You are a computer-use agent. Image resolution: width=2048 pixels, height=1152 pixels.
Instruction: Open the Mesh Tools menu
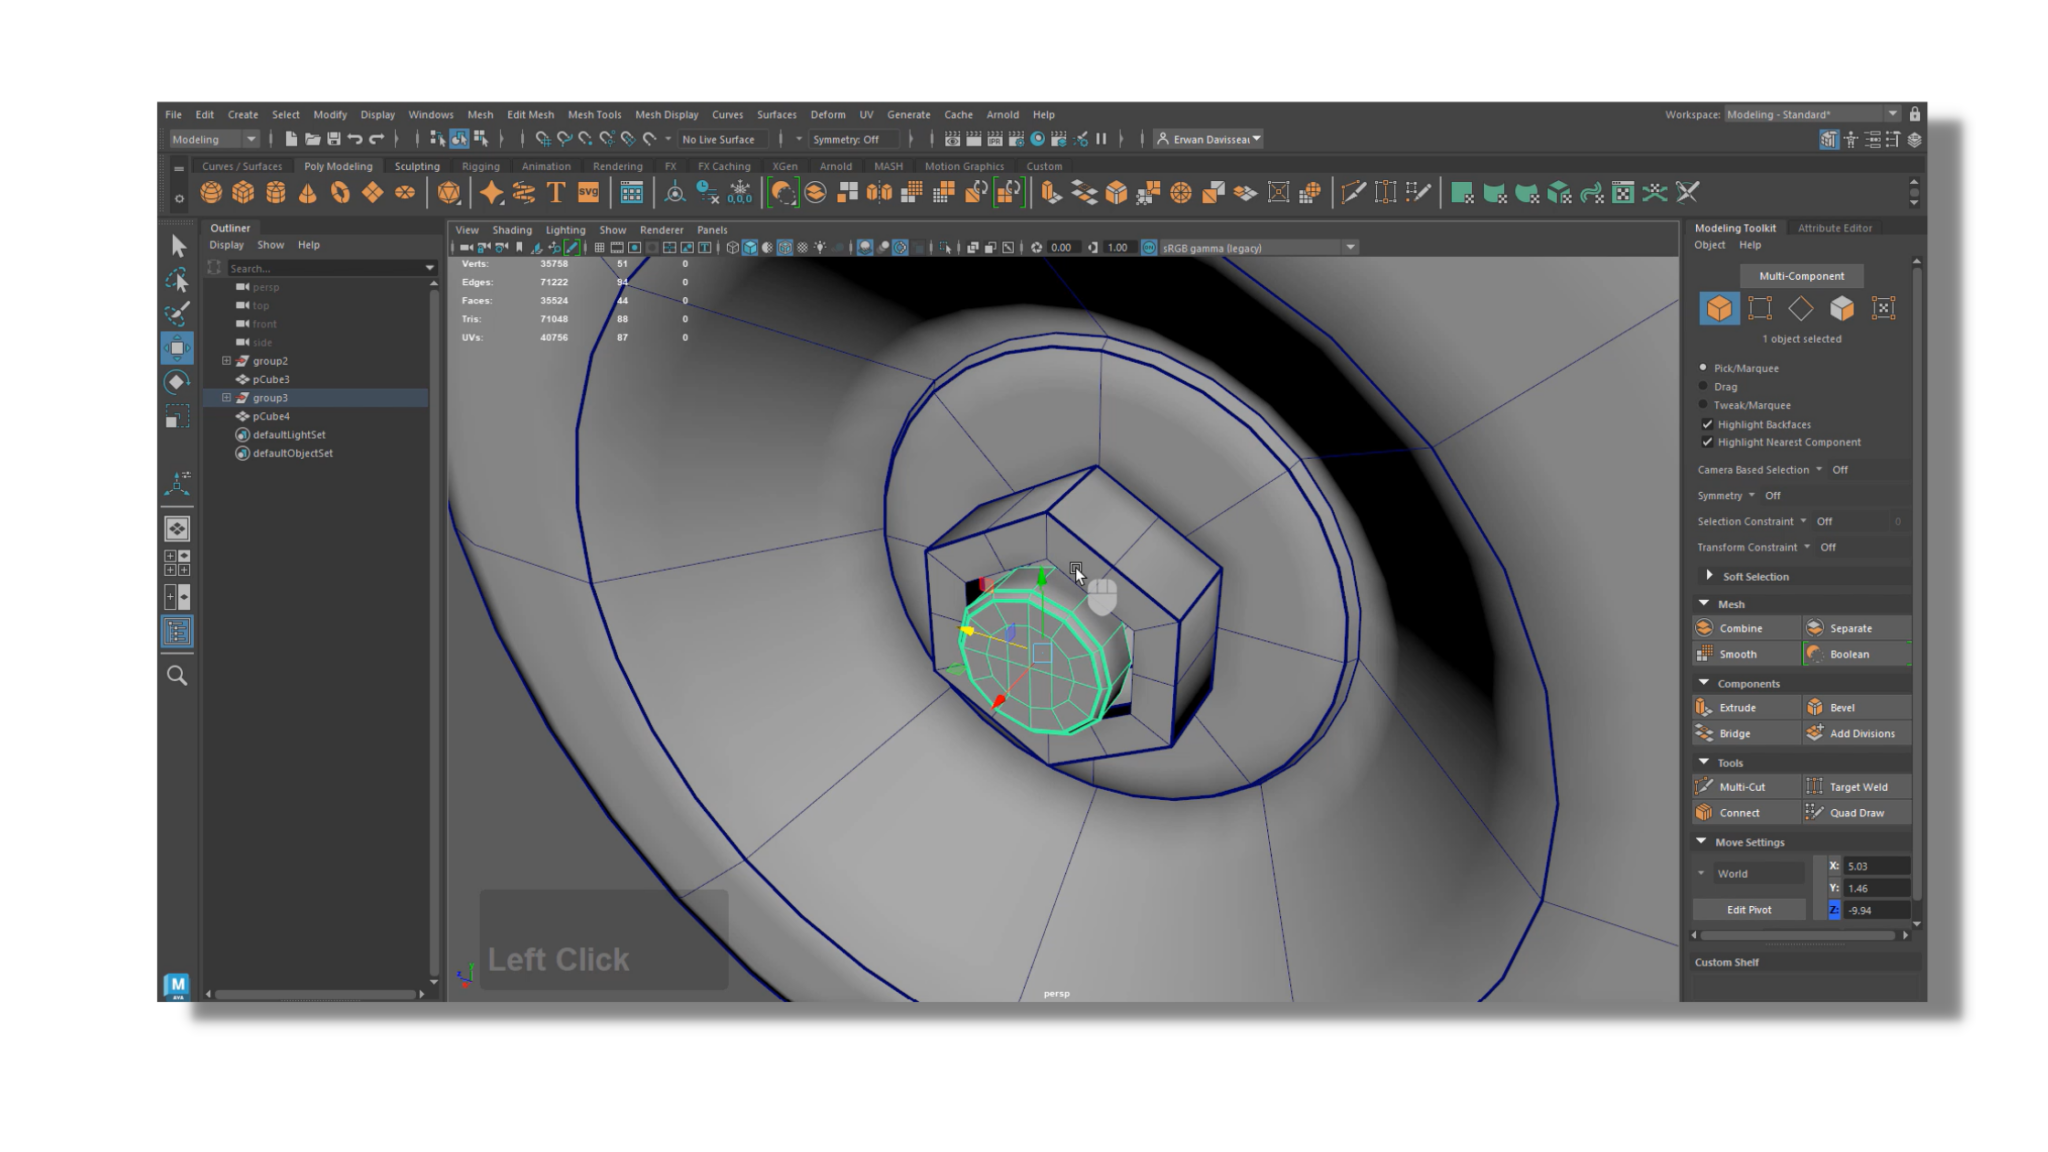pyautogui.click(x=594, y=114)
